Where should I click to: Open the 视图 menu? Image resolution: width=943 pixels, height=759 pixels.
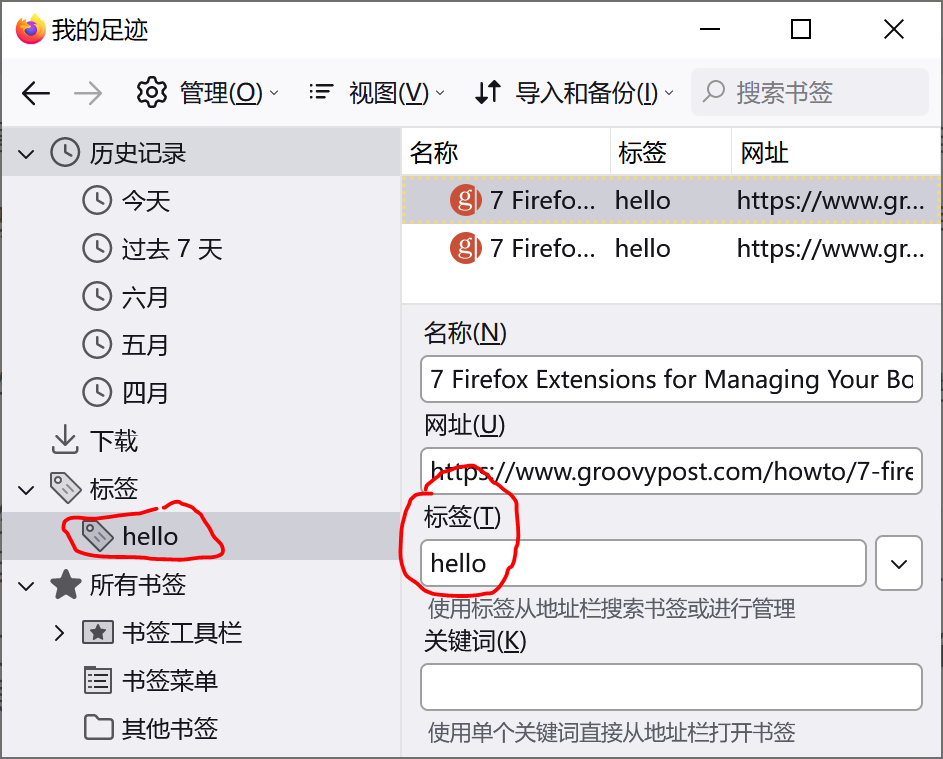[377, 93]
